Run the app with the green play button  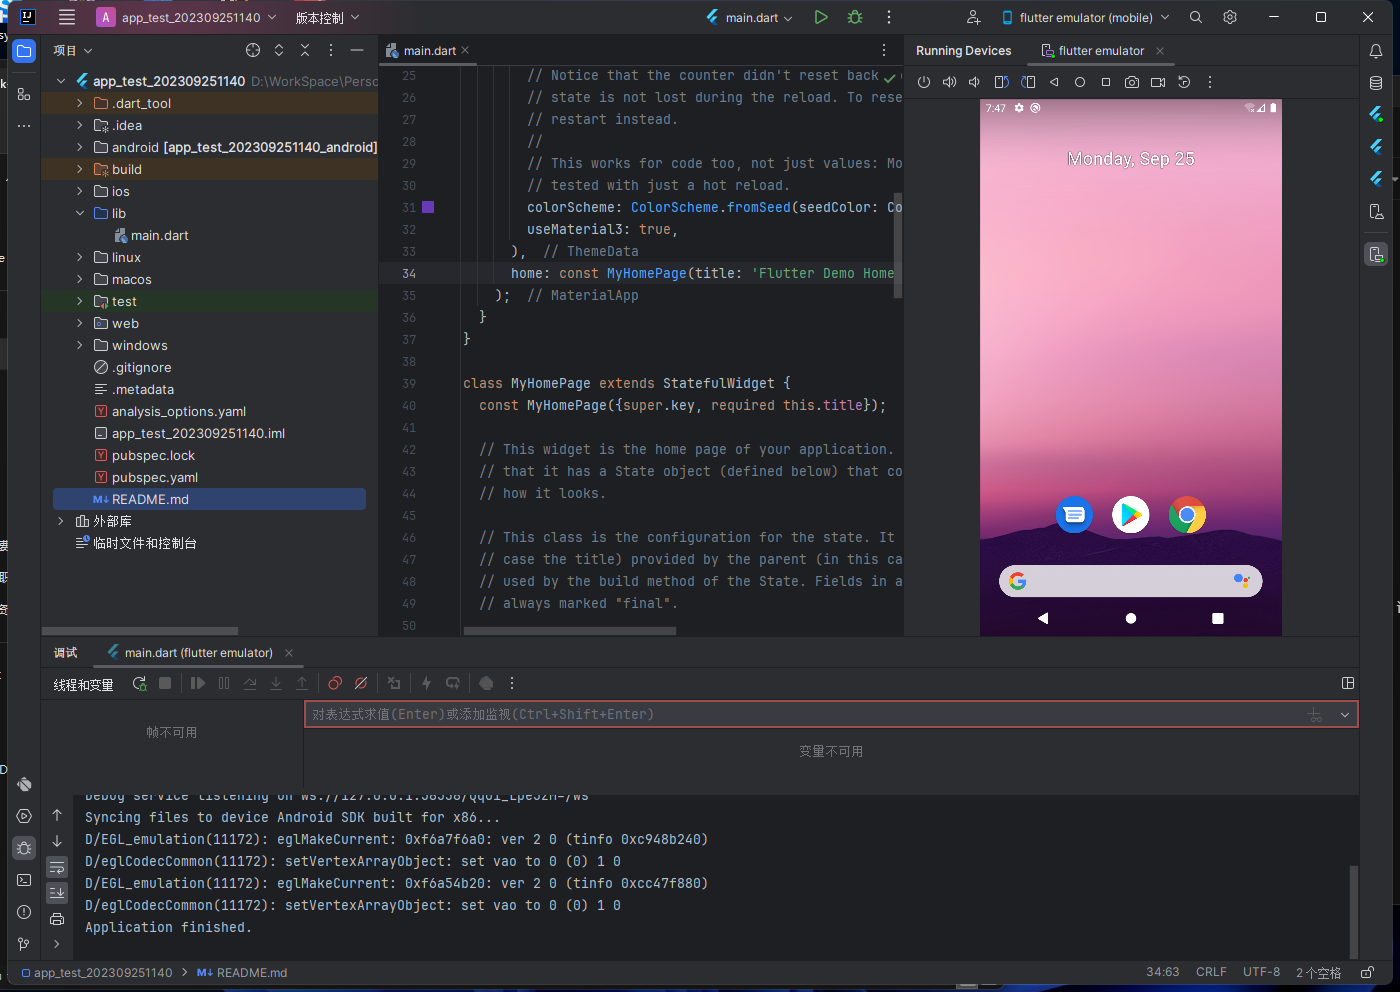(x=820, y=17)
